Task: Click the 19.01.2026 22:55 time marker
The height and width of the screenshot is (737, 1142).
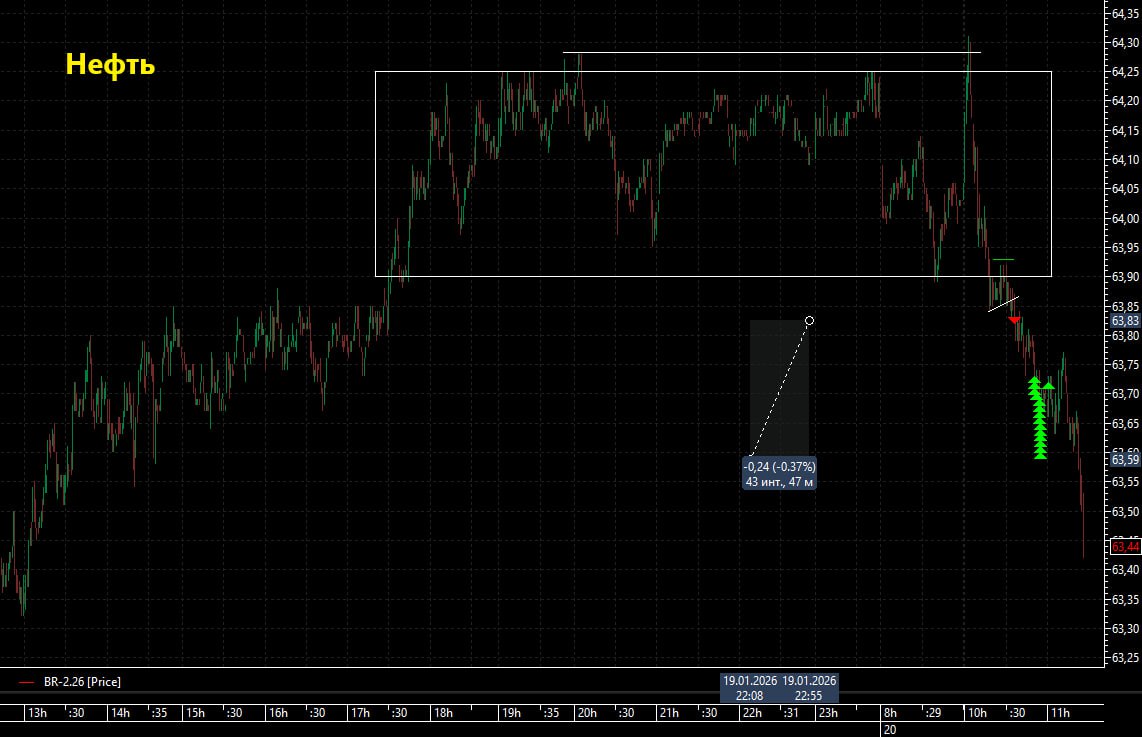Action: (809, 688)
